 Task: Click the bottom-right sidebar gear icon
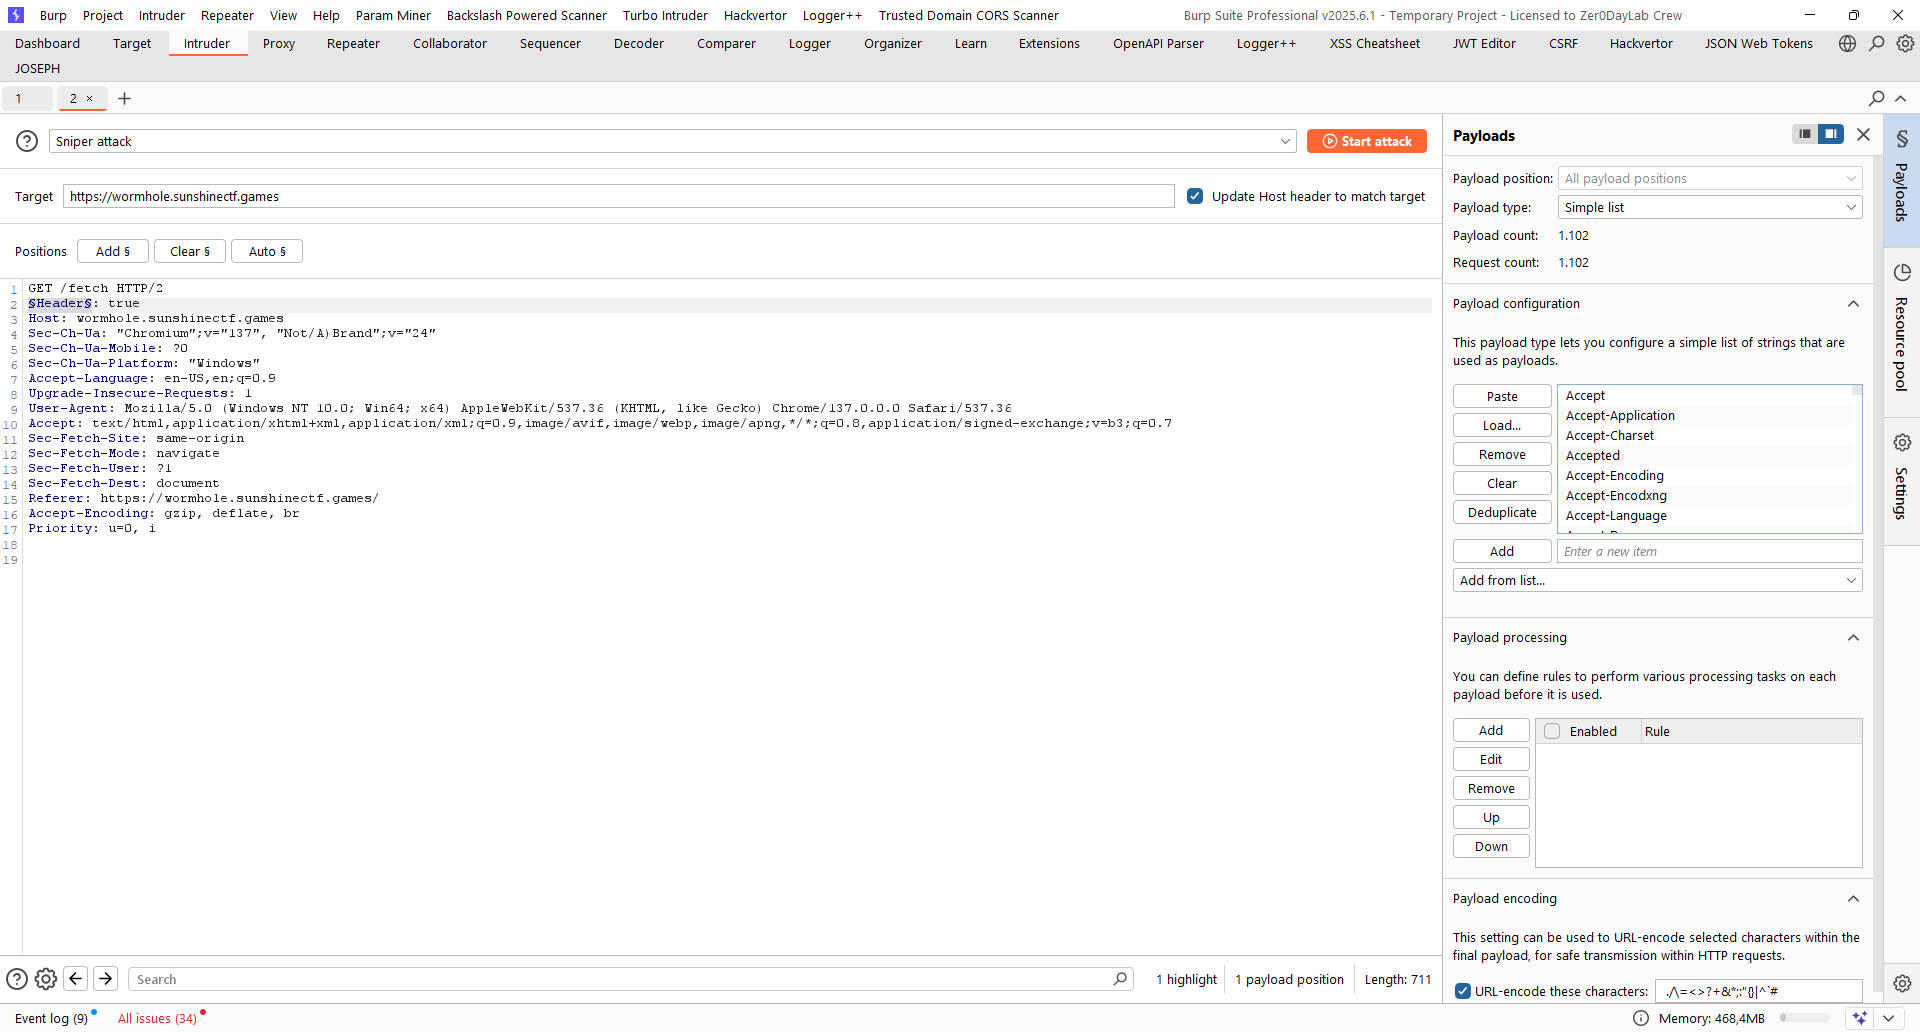tap(1902, 983)
